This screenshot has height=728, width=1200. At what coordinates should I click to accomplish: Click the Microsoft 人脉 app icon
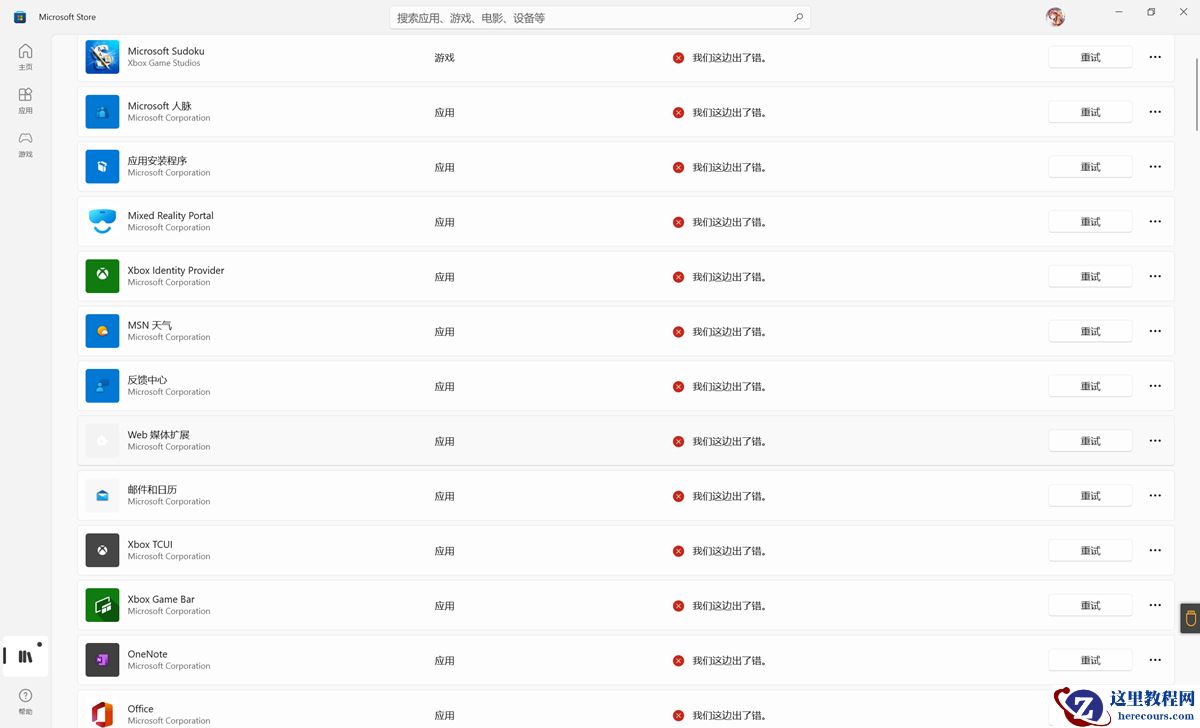tap(102, 112)
